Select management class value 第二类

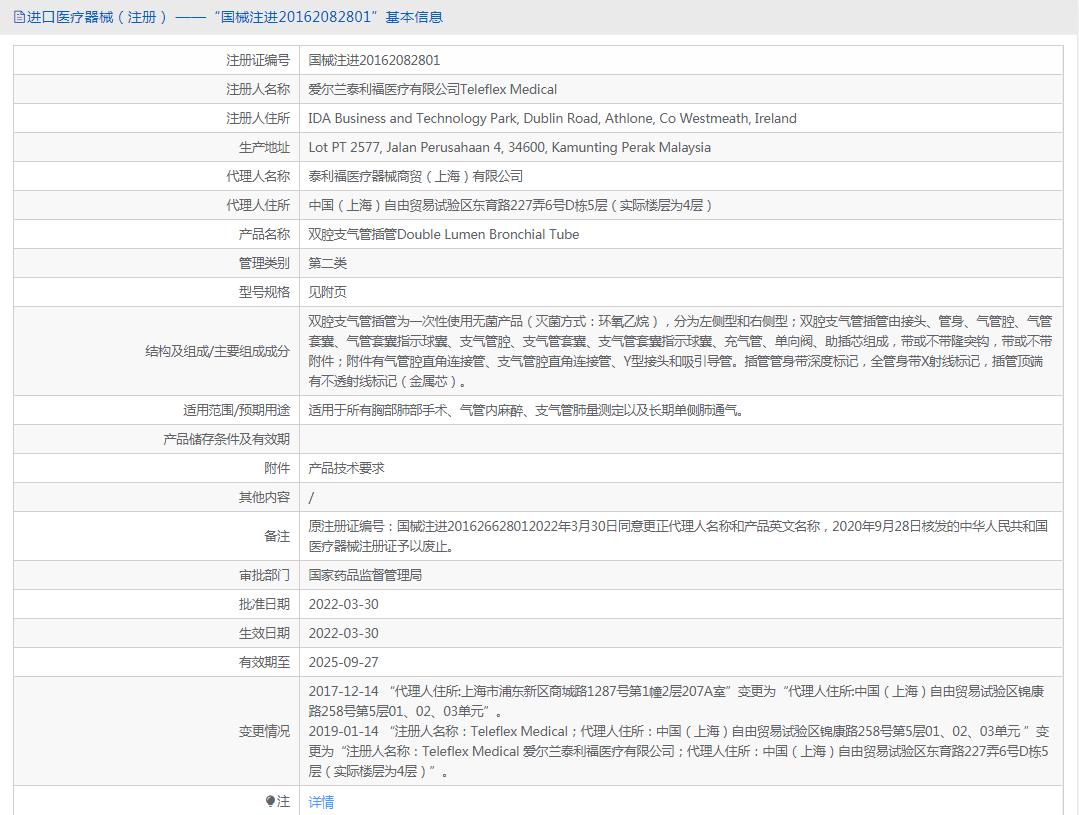click(328, 263)
